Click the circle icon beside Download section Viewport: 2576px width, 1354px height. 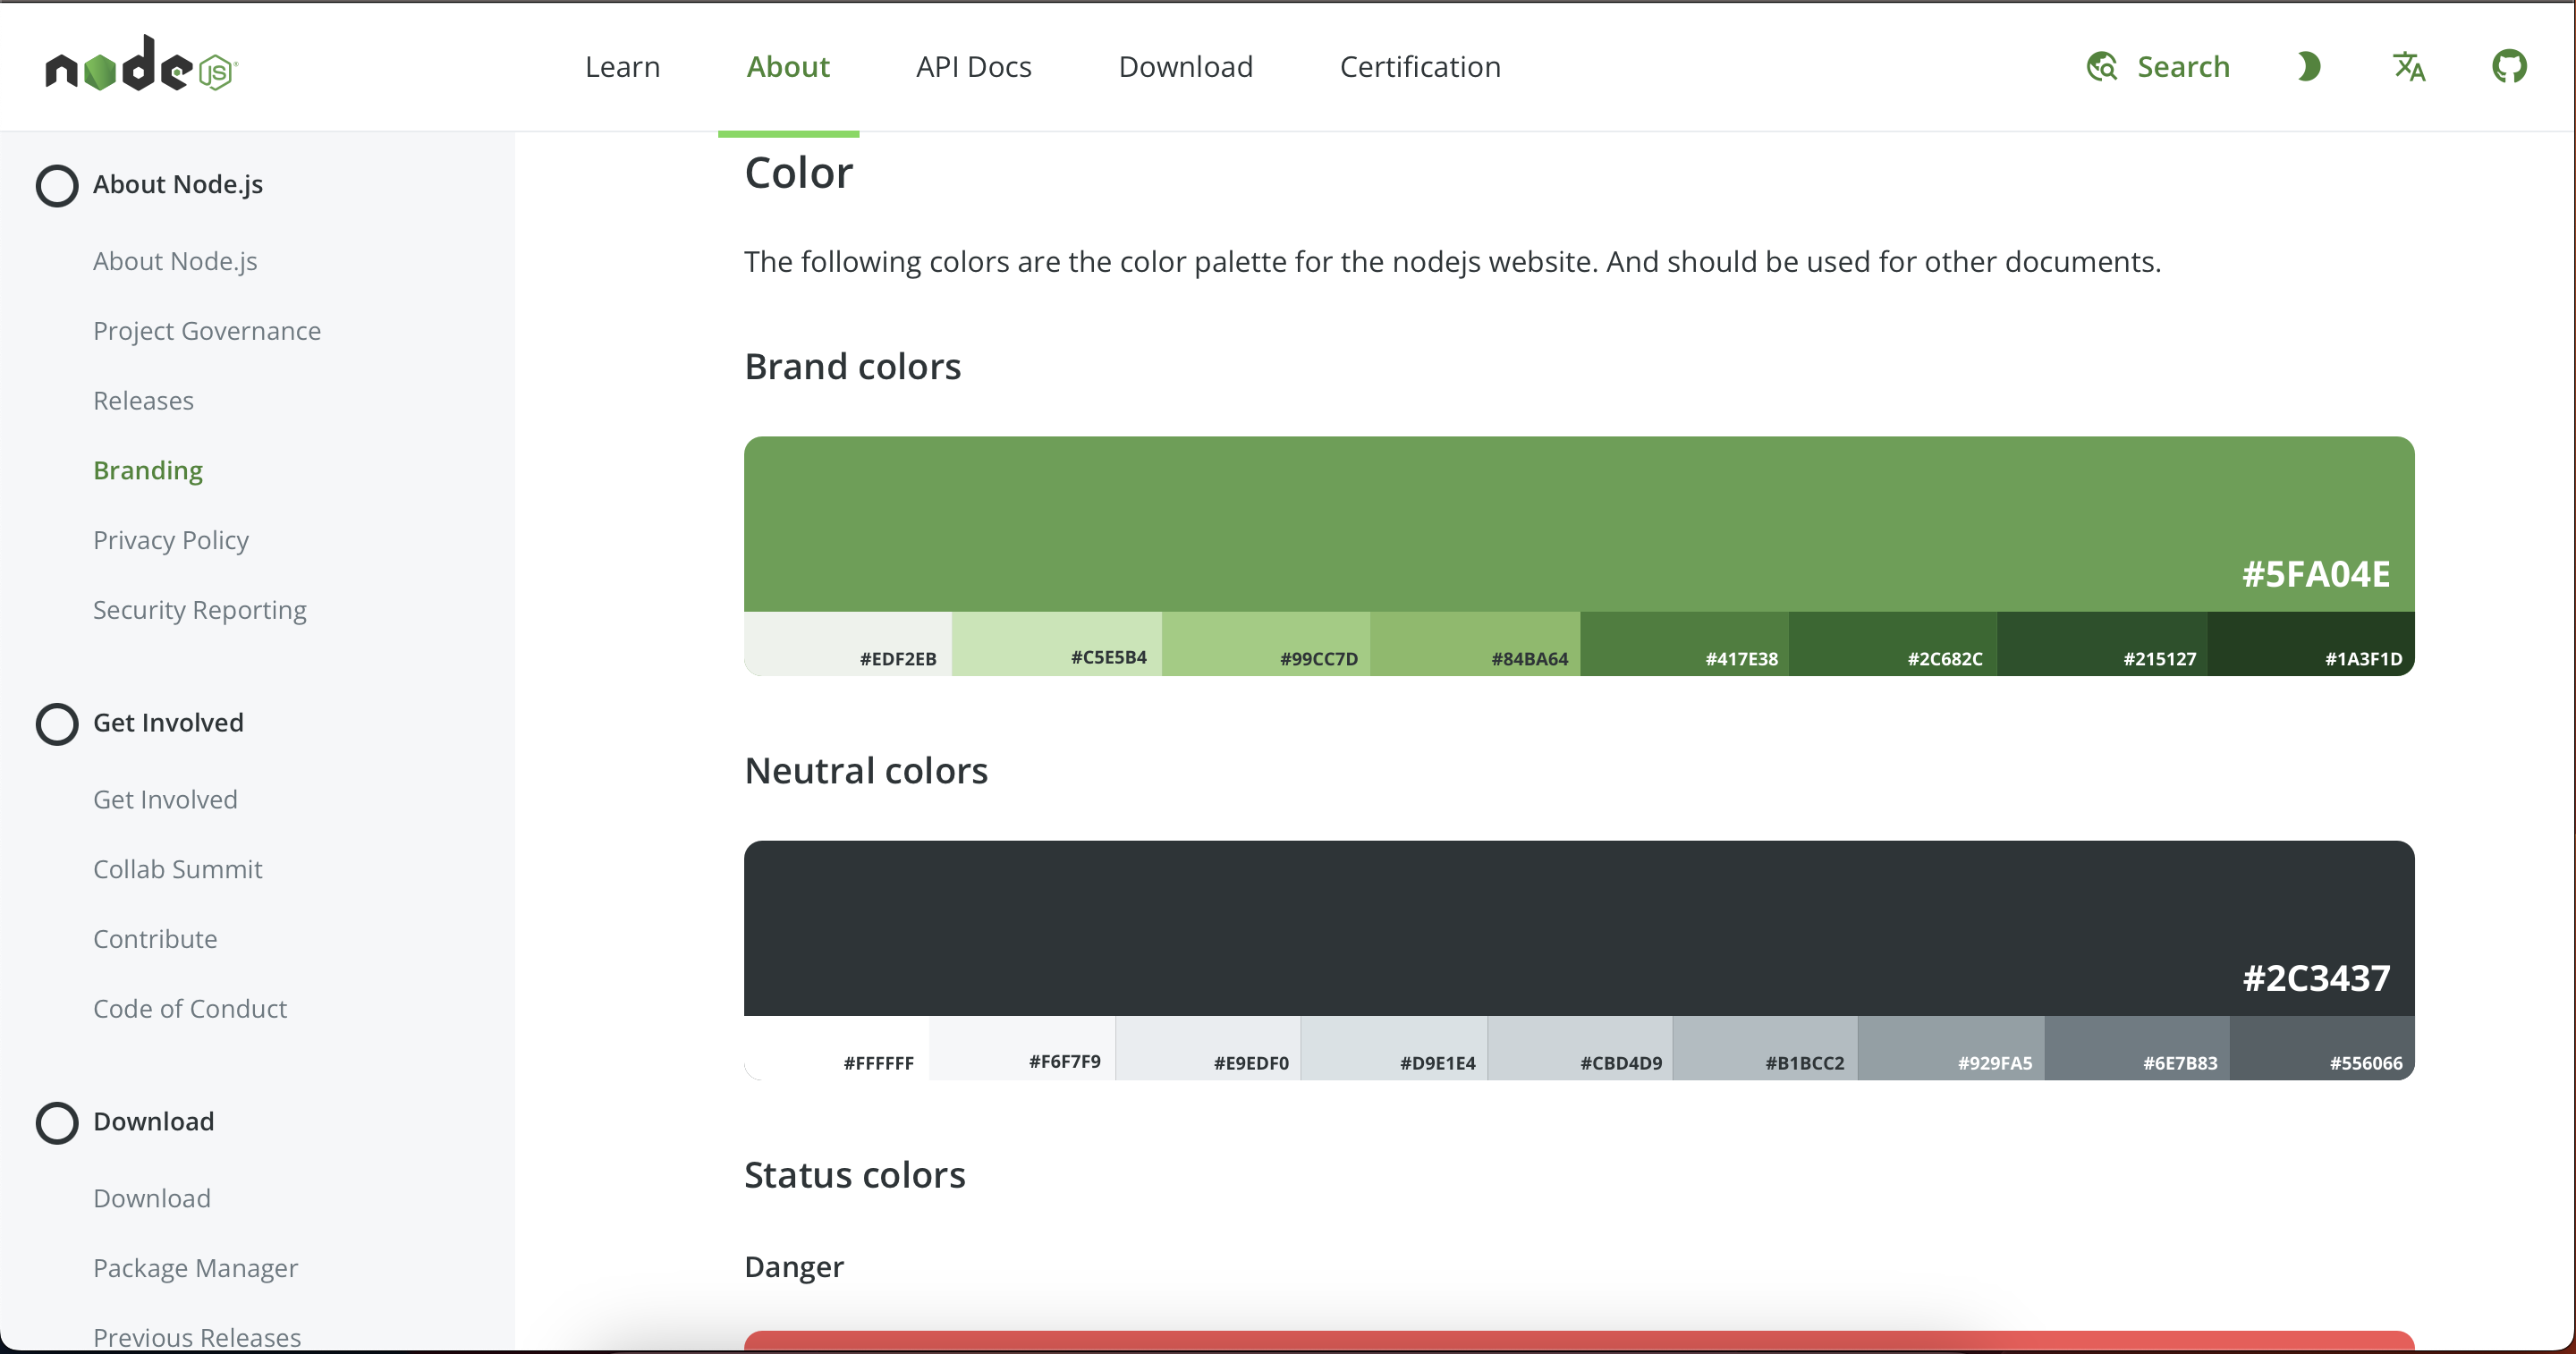click(x=57, y=1122)
